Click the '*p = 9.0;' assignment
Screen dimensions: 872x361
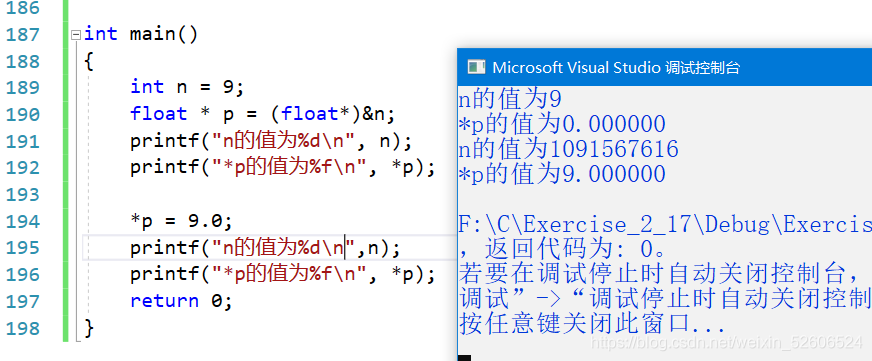click(181, 221)
